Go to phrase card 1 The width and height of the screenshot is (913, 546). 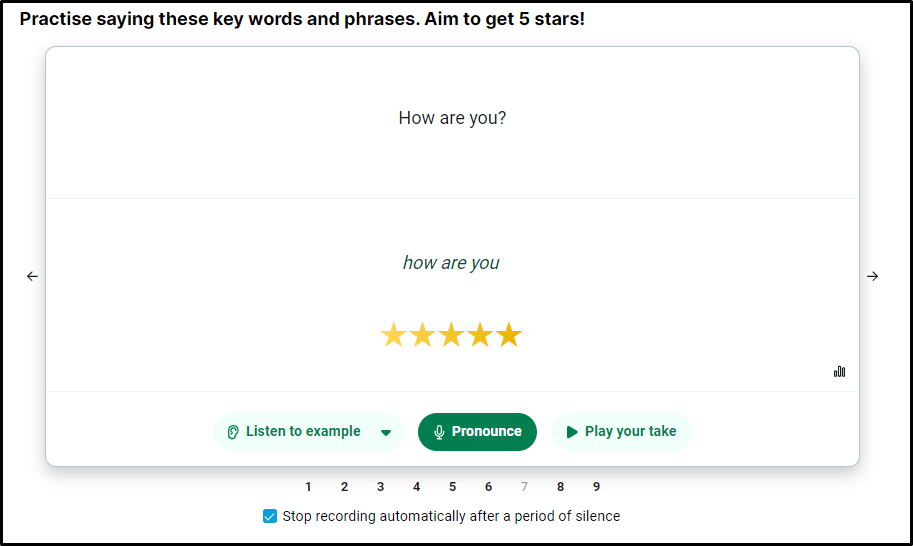point(308,487)
